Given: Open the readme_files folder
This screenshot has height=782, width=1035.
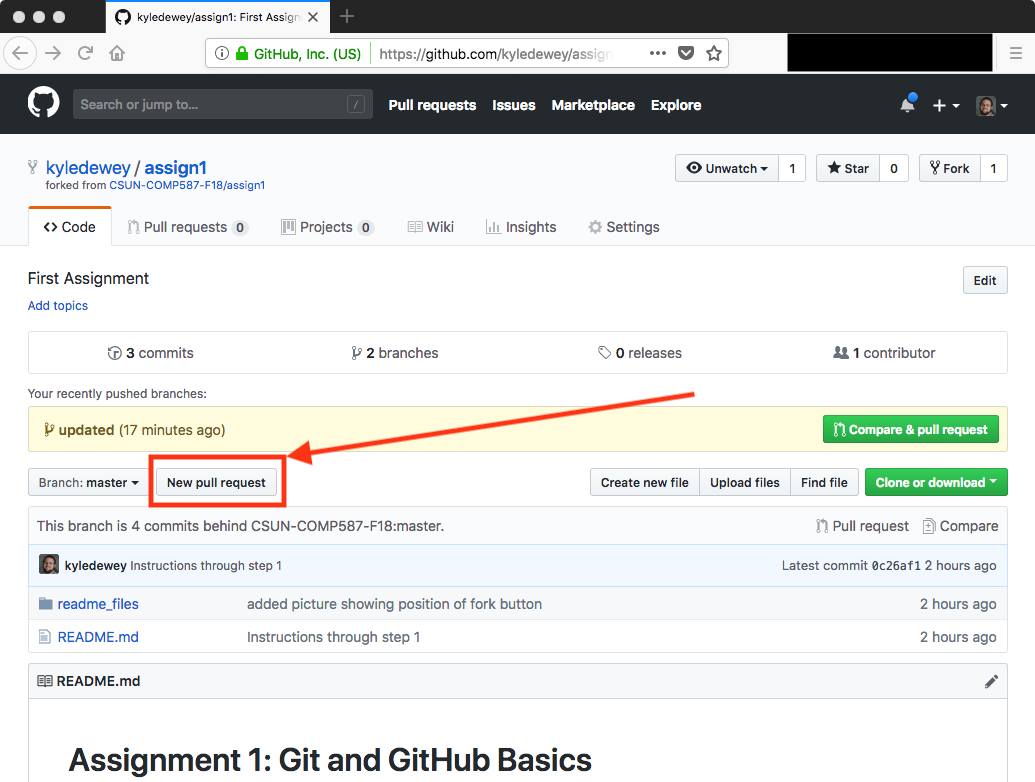Looking at the screenshot, I should click(98, 604).
